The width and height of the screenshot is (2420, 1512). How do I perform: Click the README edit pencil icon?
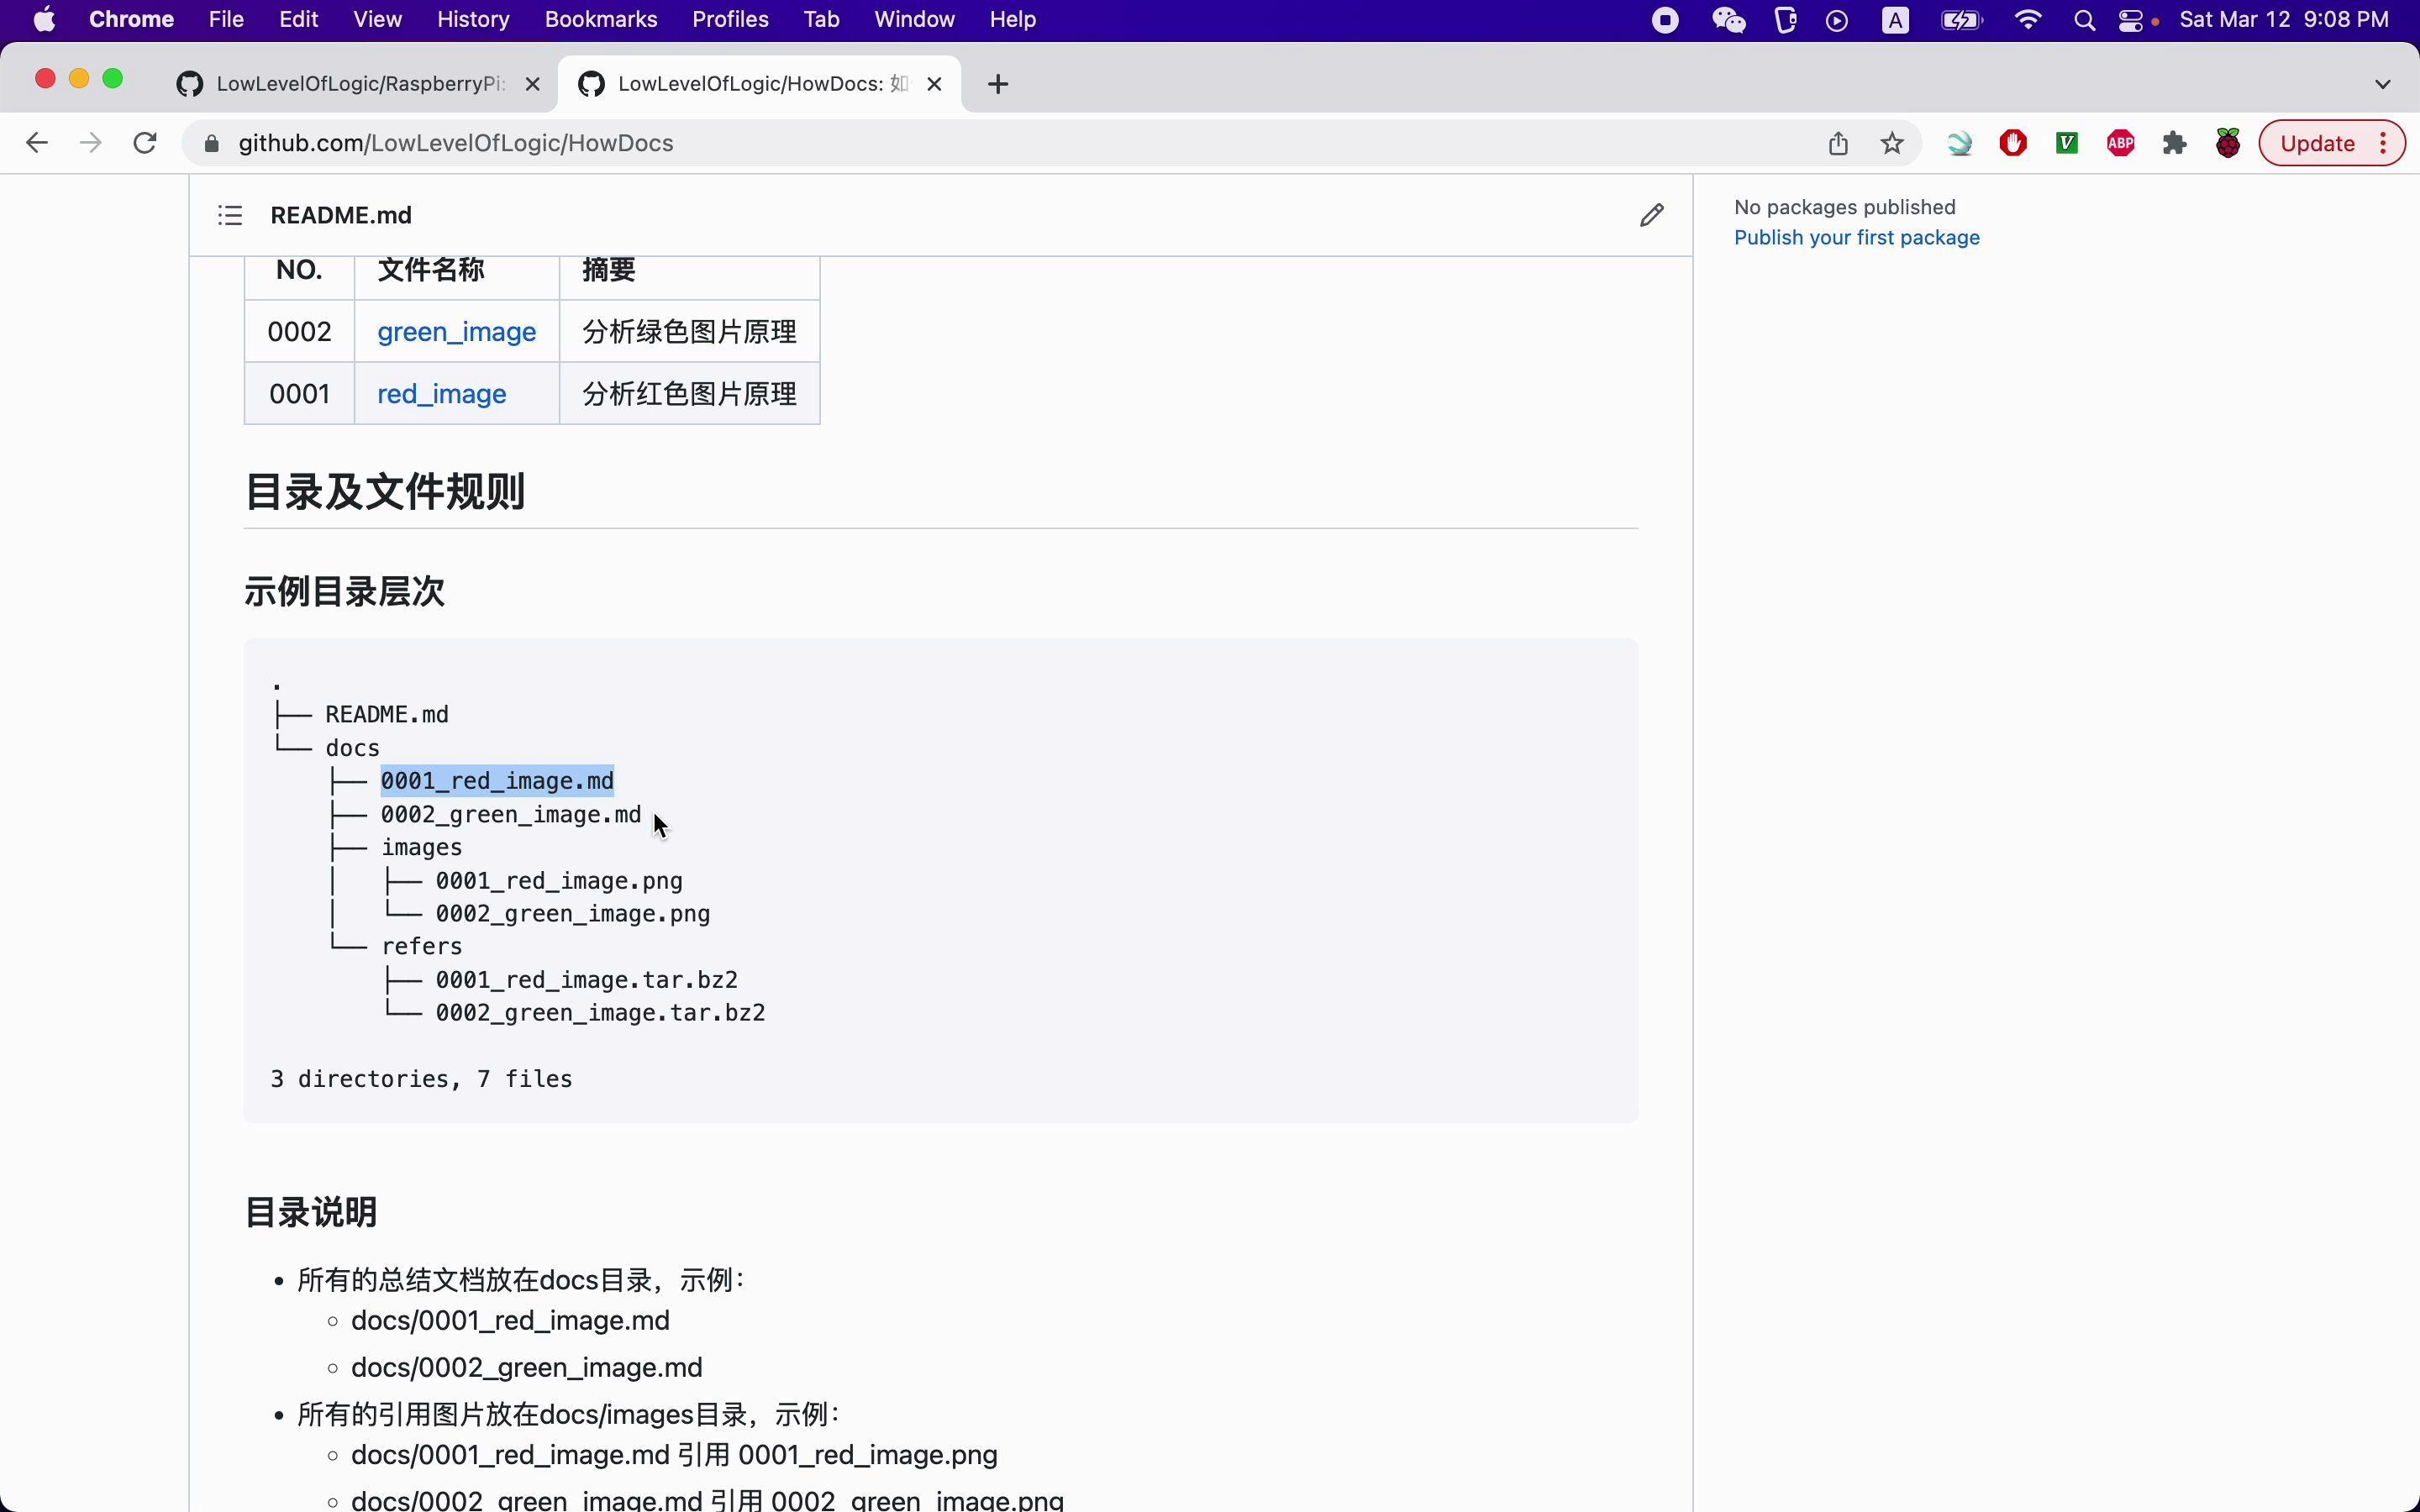[x=1651, y=215]
